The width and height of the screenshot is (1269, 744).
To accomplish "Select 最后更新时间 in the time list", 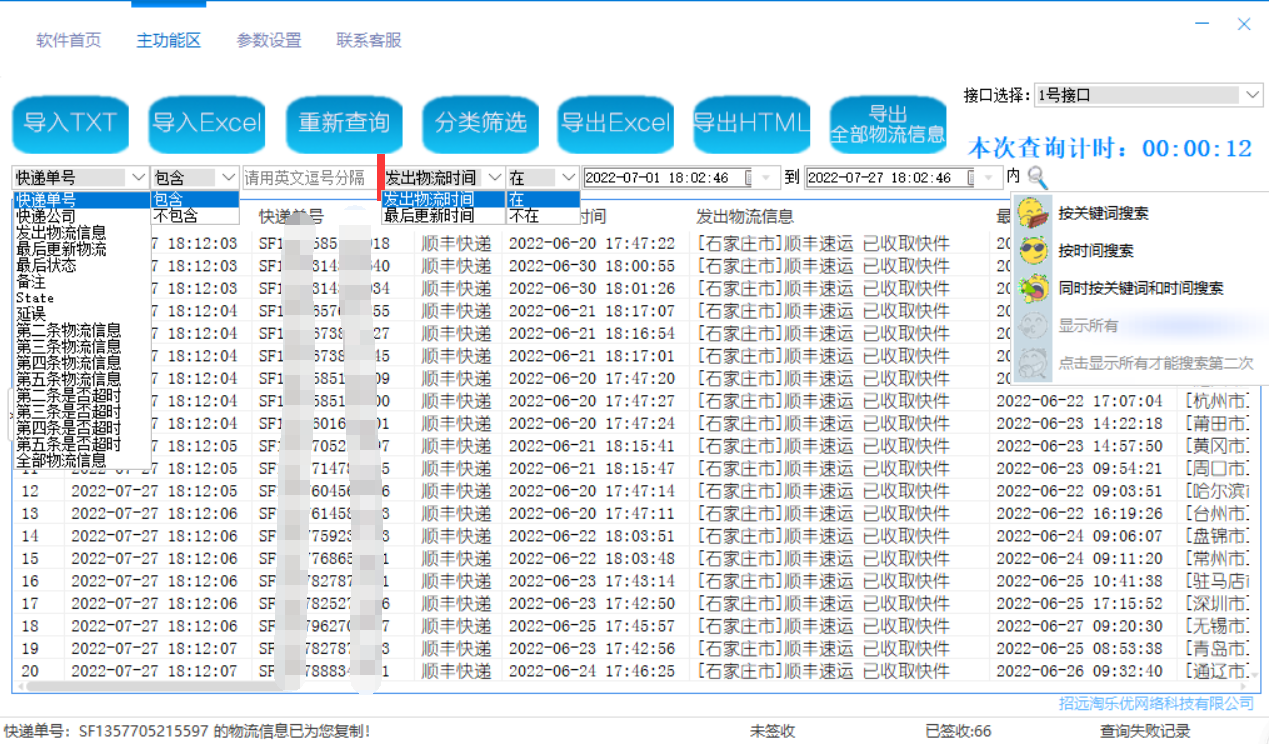I will point(429,215).
